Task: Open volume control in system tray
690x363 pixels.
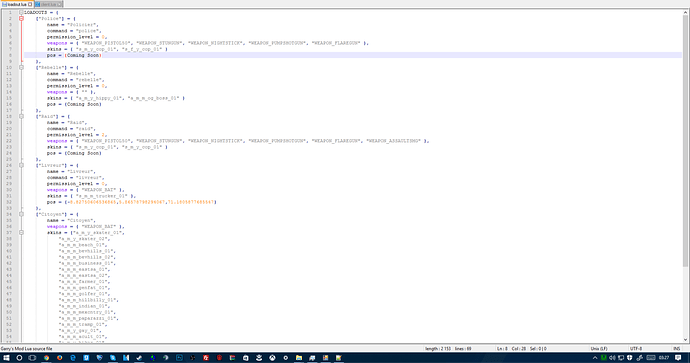Action: pos(612,358)
